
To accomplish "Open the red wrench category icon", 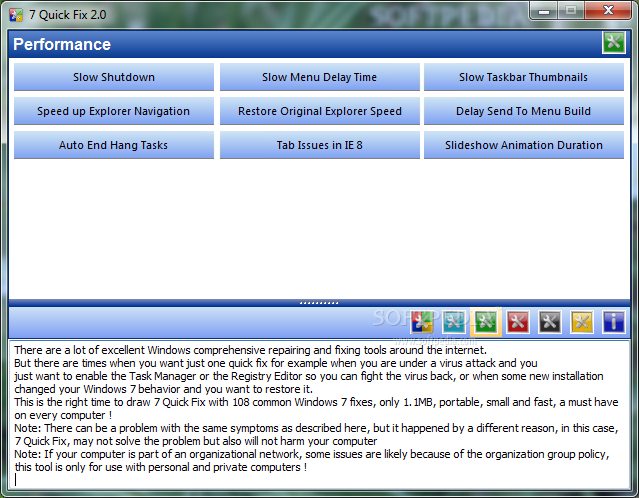I will click(518, 322).
